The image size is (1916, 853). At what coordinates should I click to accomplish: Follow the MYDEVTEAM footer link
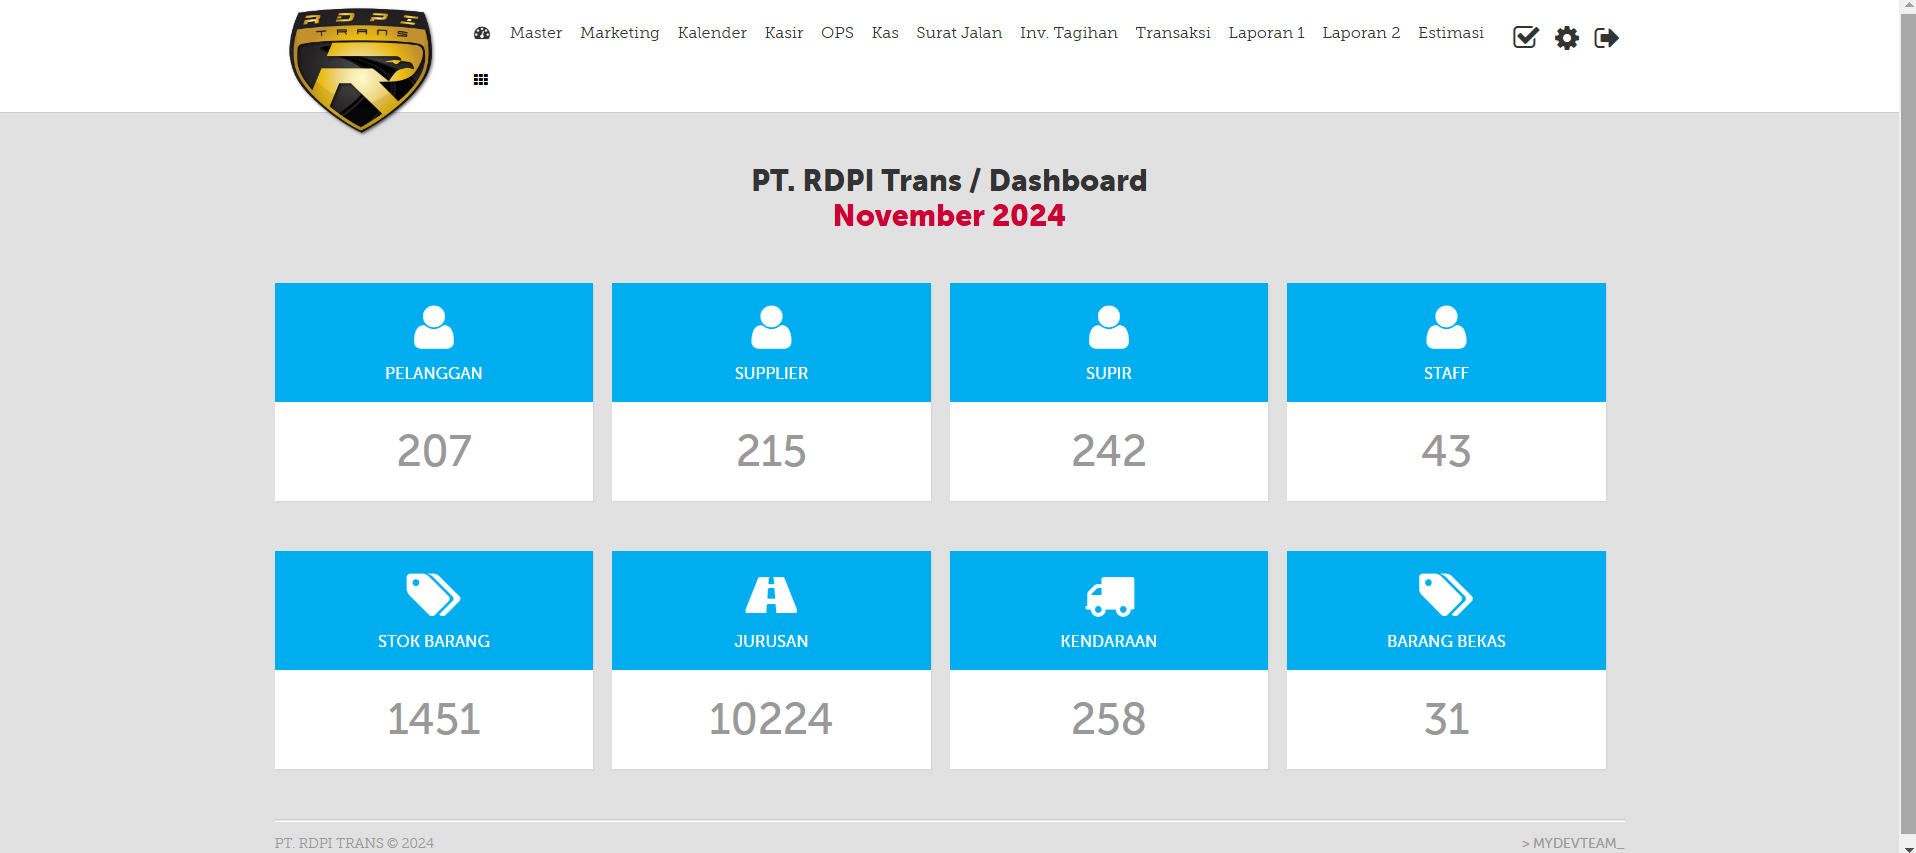pos(1573,843)
